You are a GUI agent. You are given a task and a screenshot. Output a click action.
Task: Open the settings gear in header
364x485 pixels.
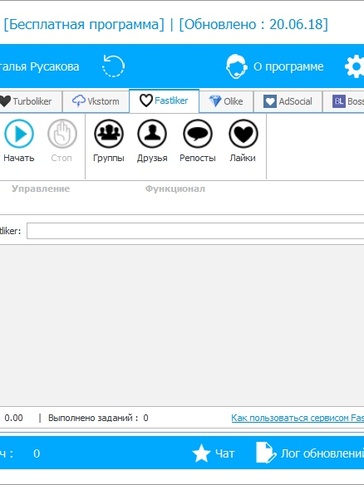click(355, 66)
